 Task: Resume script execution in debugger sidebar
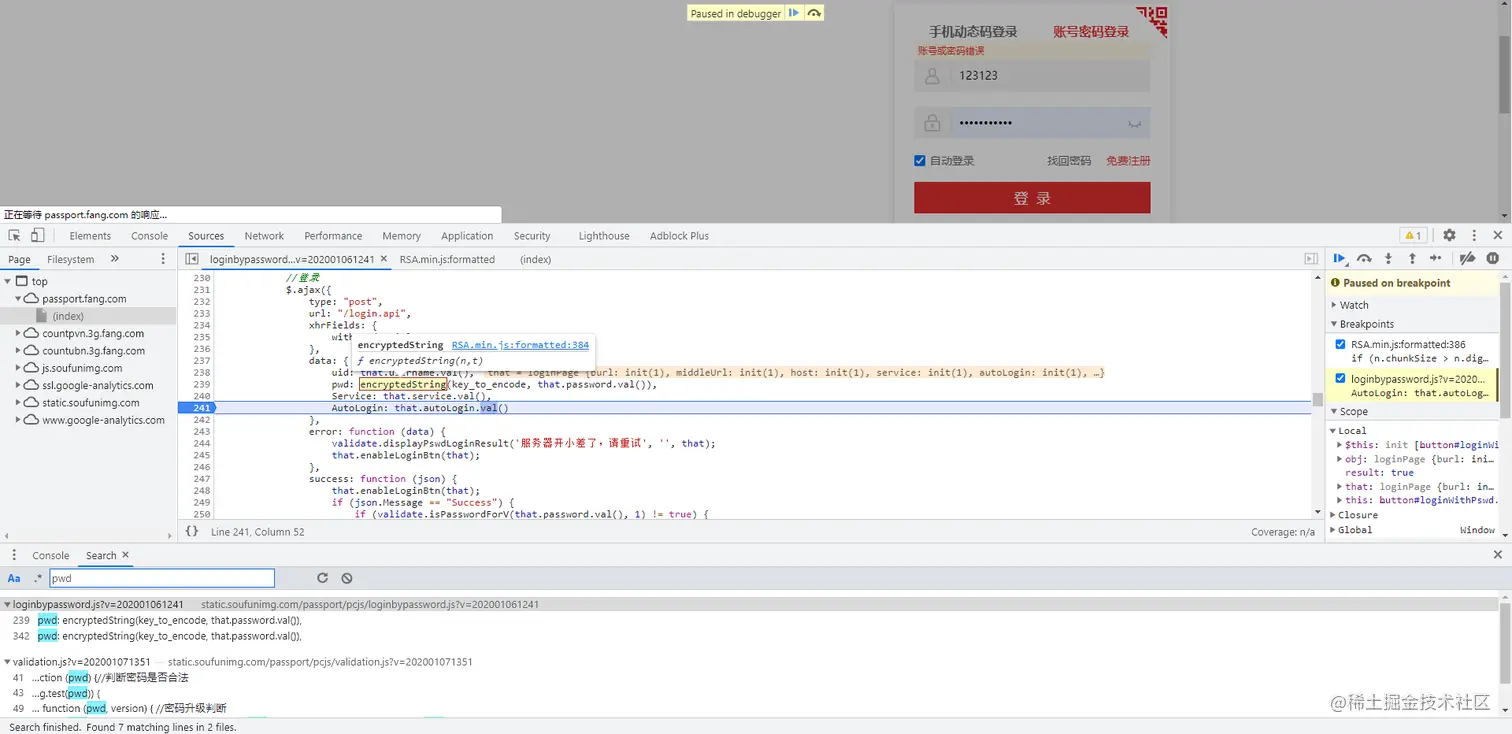(1339, 259)
